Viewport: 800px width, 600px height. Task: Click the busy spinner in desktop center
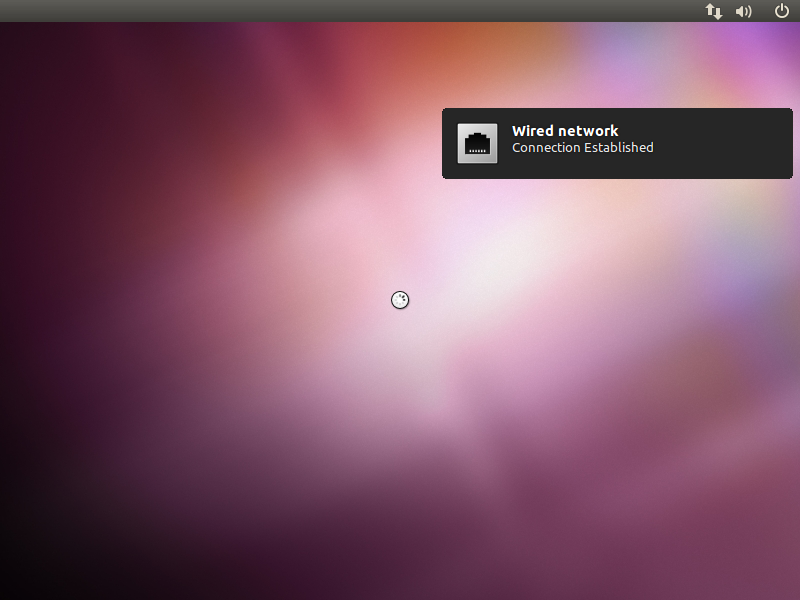pos(400,300)
